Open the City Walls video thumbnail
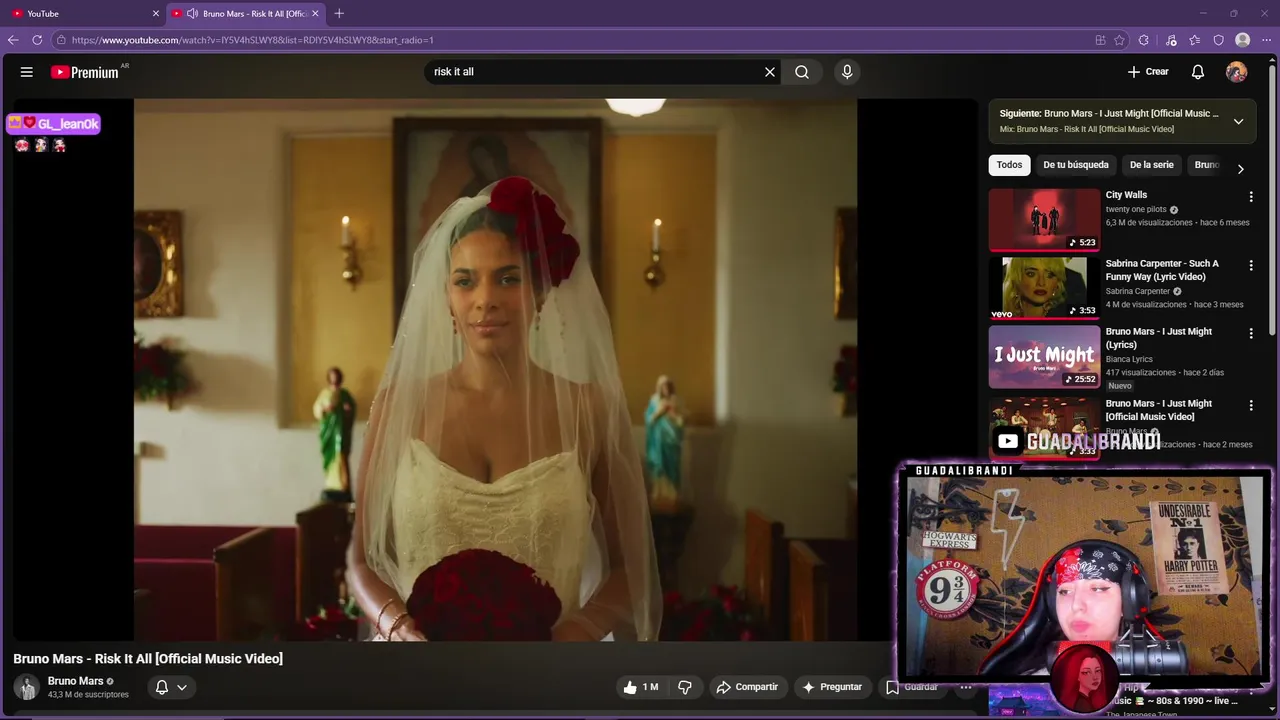Screen dimensions: 1280x720 pyautogui.click(x=1044, y=219)
